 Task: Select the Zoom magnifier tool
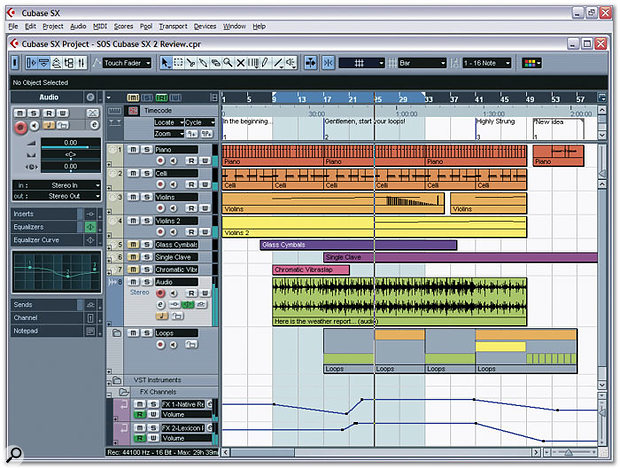[228, 62]
